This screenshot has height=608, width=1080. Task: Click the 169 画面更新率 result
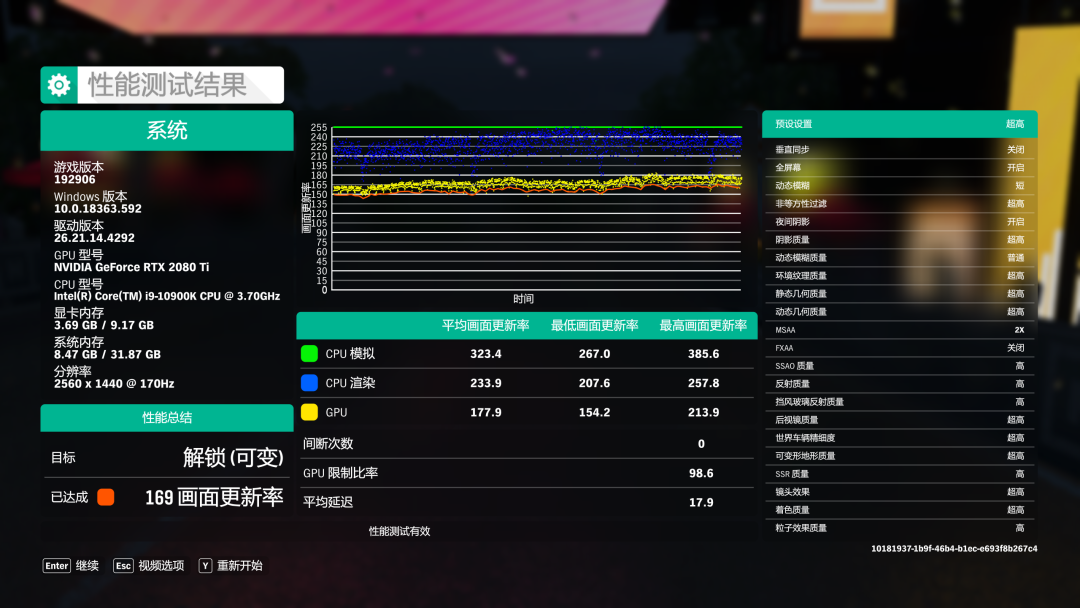(x=214, y=497)
